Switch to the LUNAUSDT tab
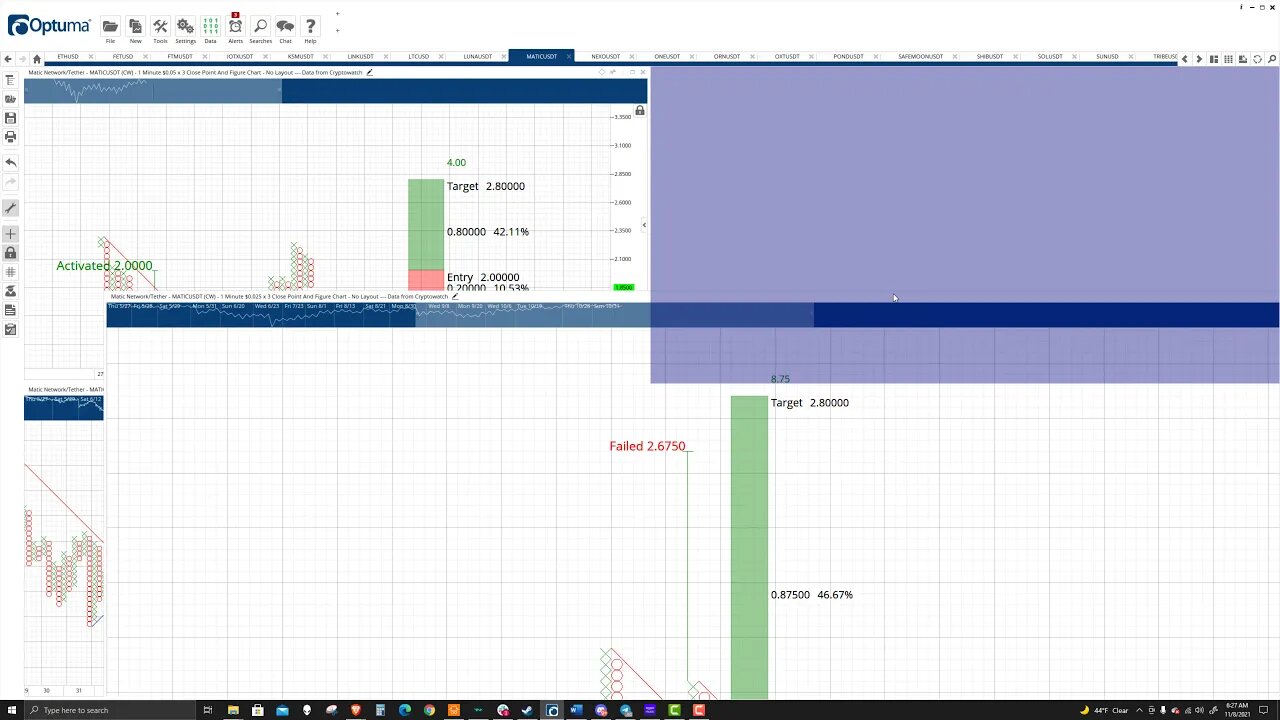Viewport: 1280px width, 720px height. pos(478,57)
